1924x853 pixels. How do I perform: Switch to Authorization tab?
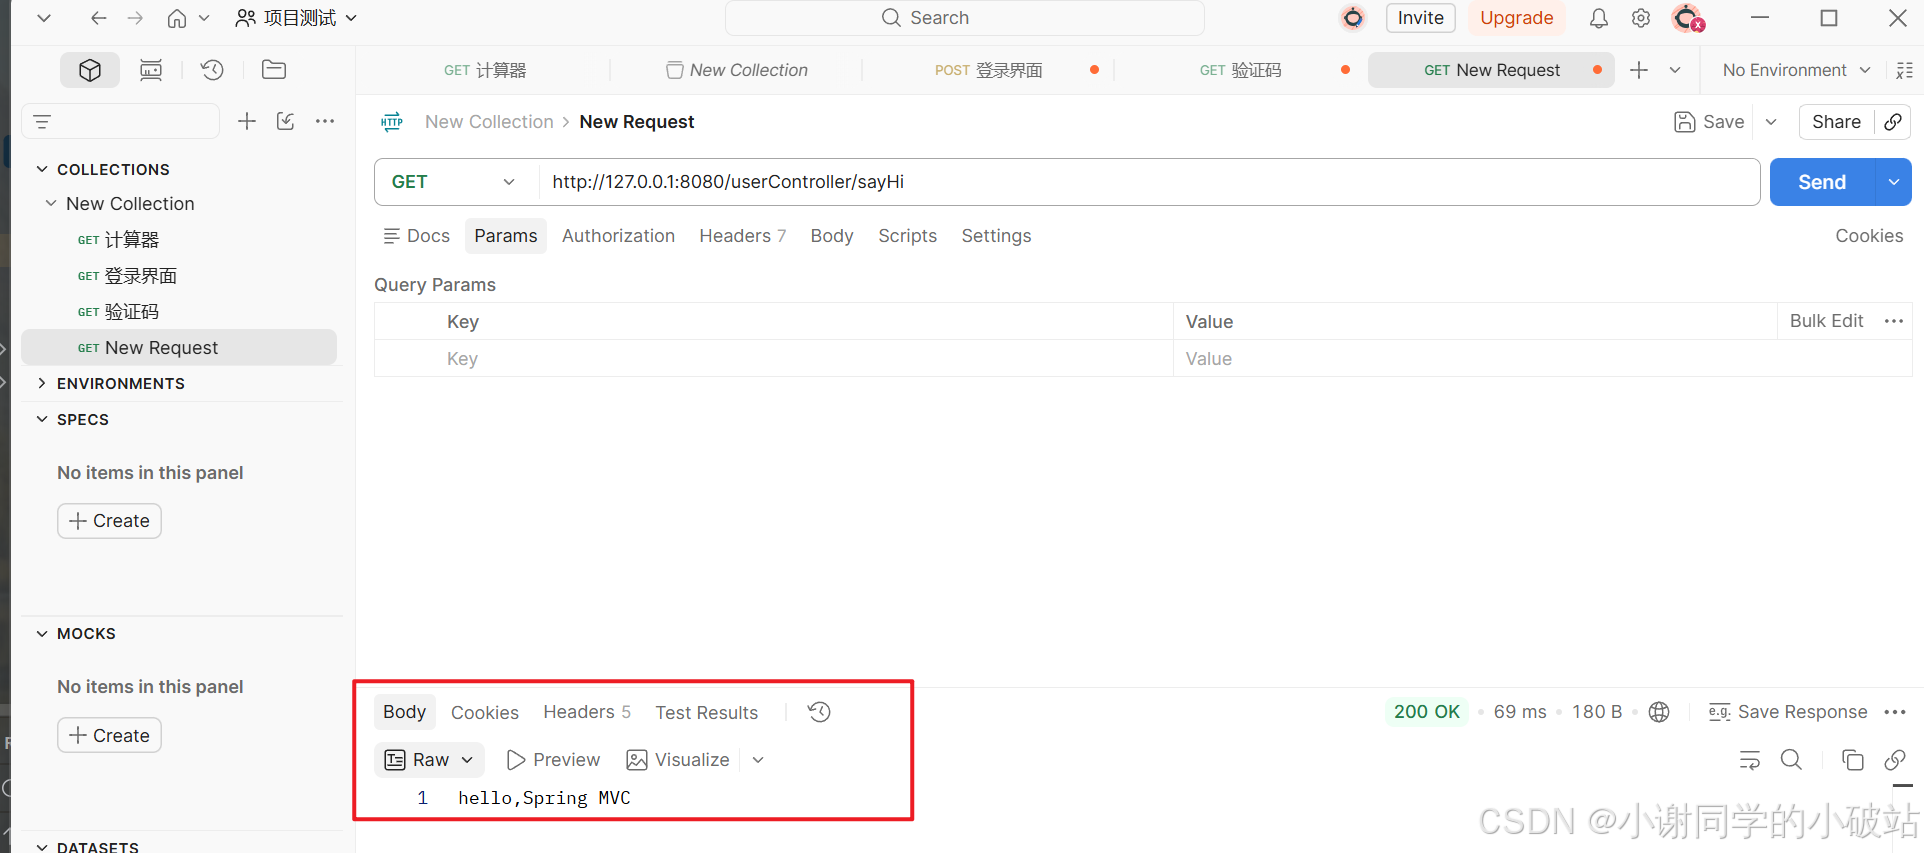tap(618, 236)
